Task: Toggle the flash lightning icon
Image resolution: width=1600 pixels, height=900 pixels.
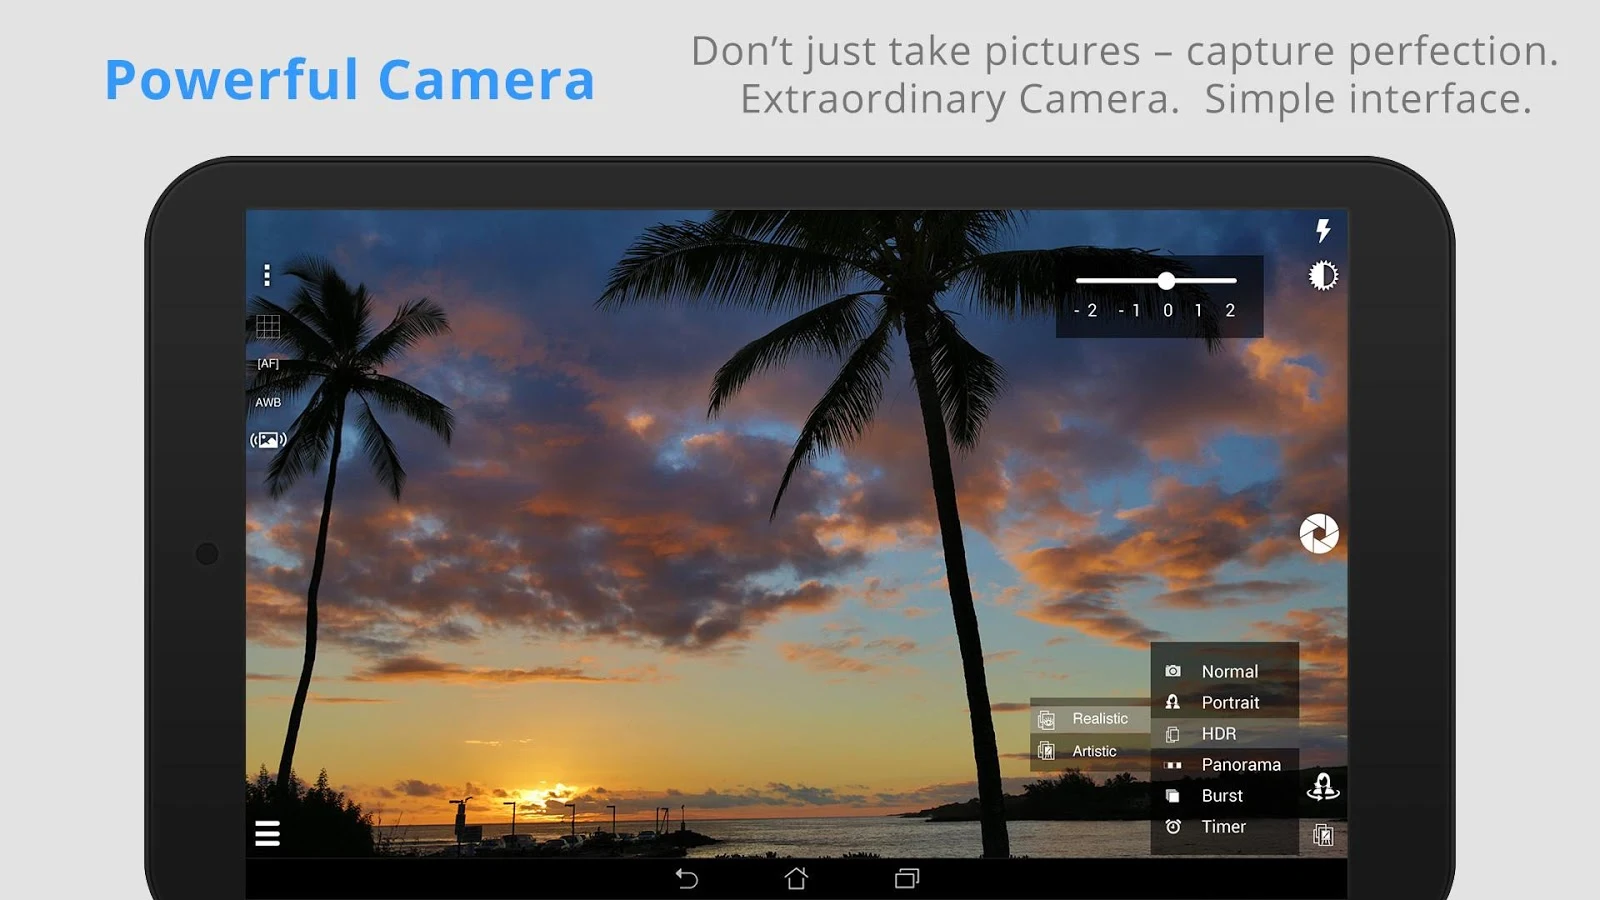Action: click(1323, 231)
